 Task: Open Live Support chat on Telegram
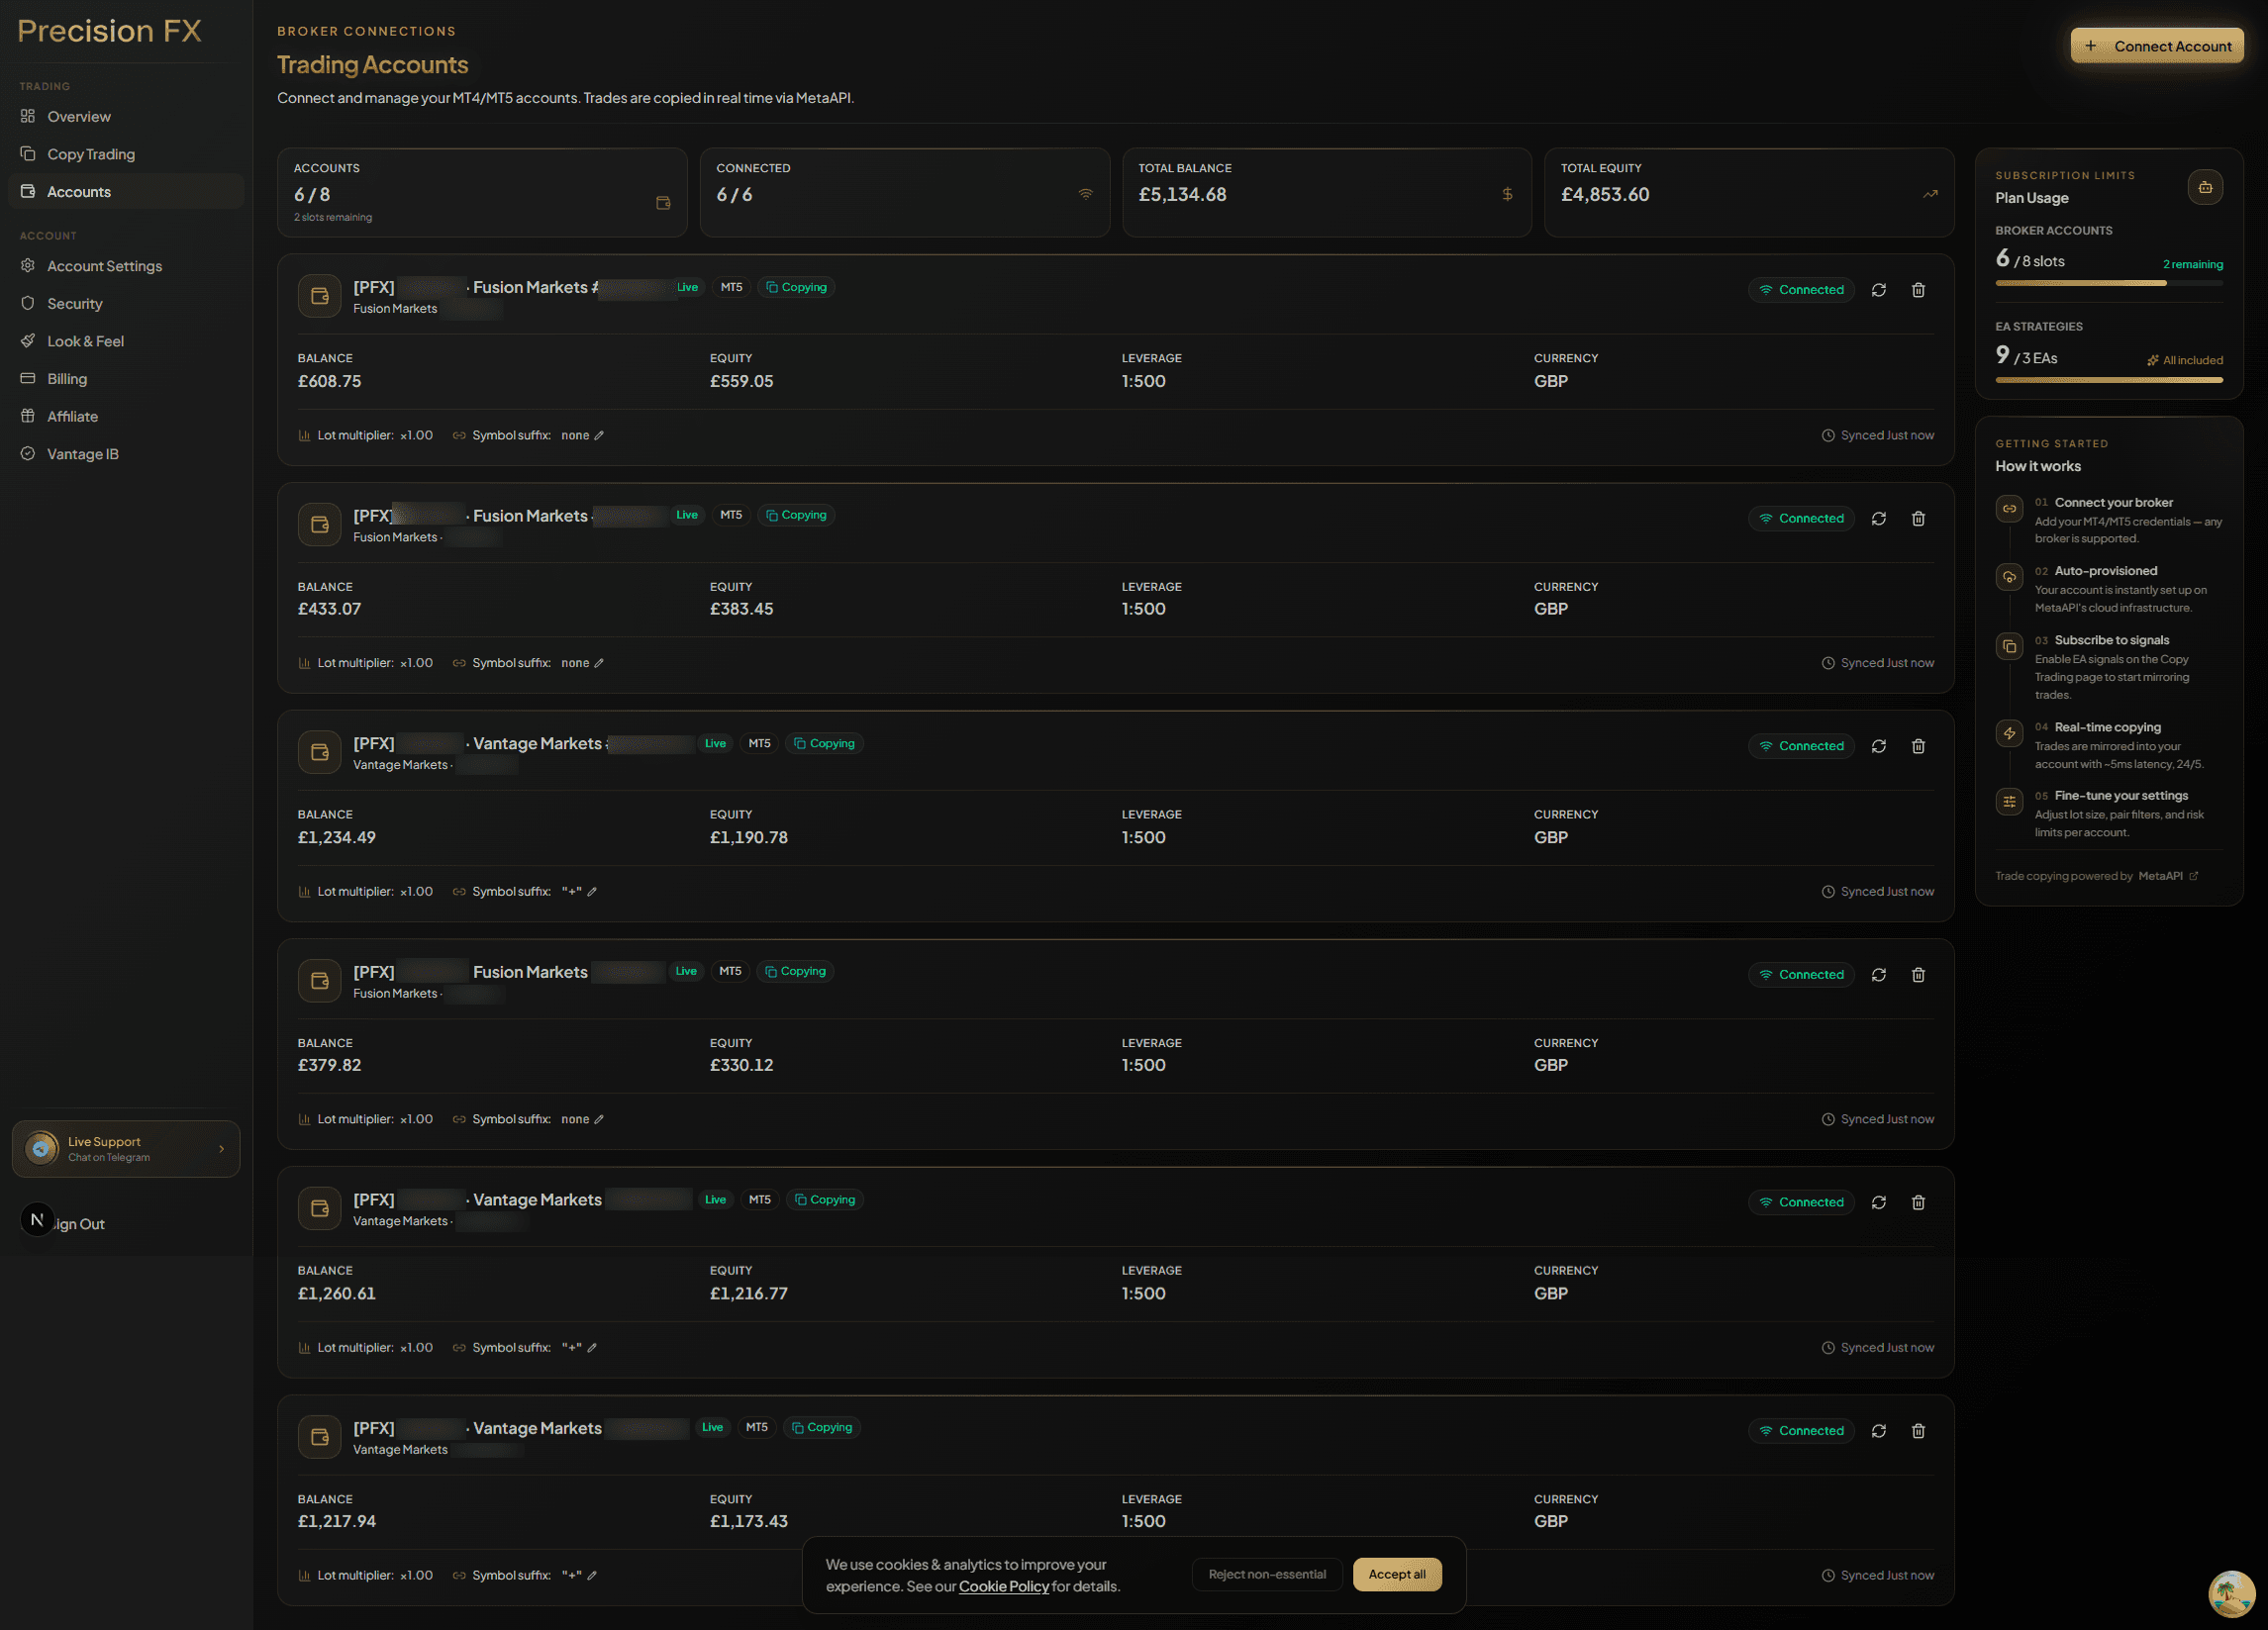pyautogui.click(x=126, y=1148)
